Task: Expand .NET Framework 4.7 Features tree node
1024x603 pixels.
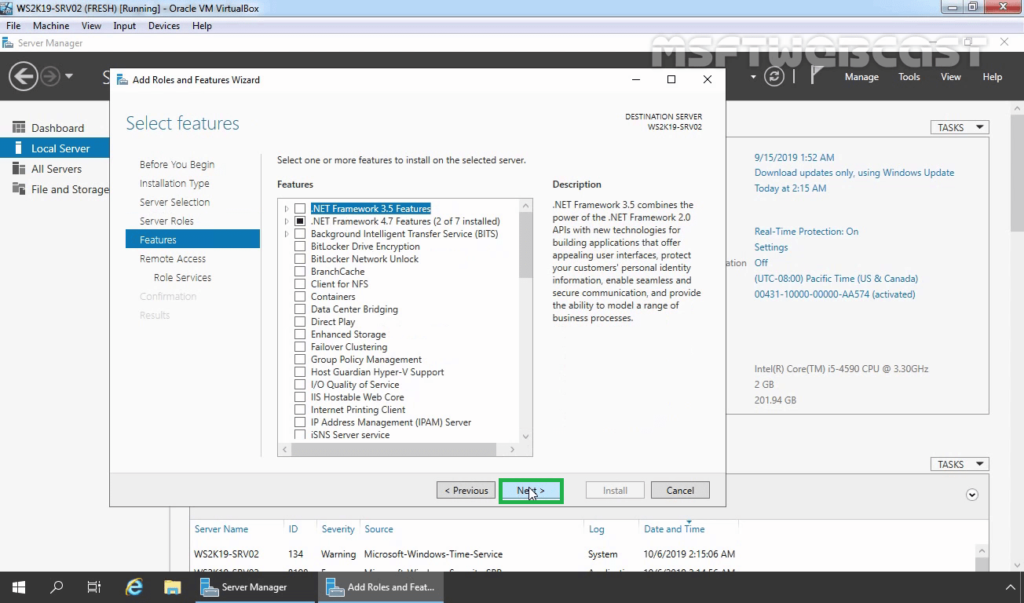Action: click(286, 221)
